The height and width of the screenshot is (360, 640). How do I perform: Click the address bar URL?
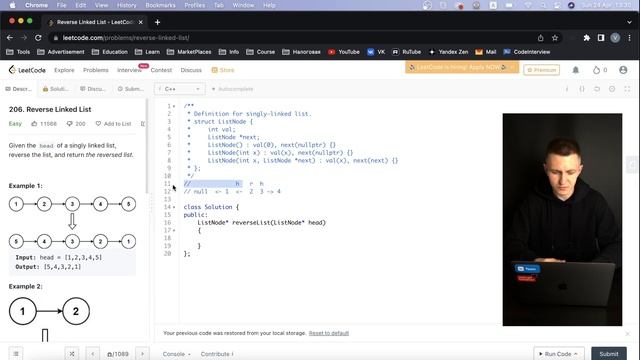[x=126, y=38]
